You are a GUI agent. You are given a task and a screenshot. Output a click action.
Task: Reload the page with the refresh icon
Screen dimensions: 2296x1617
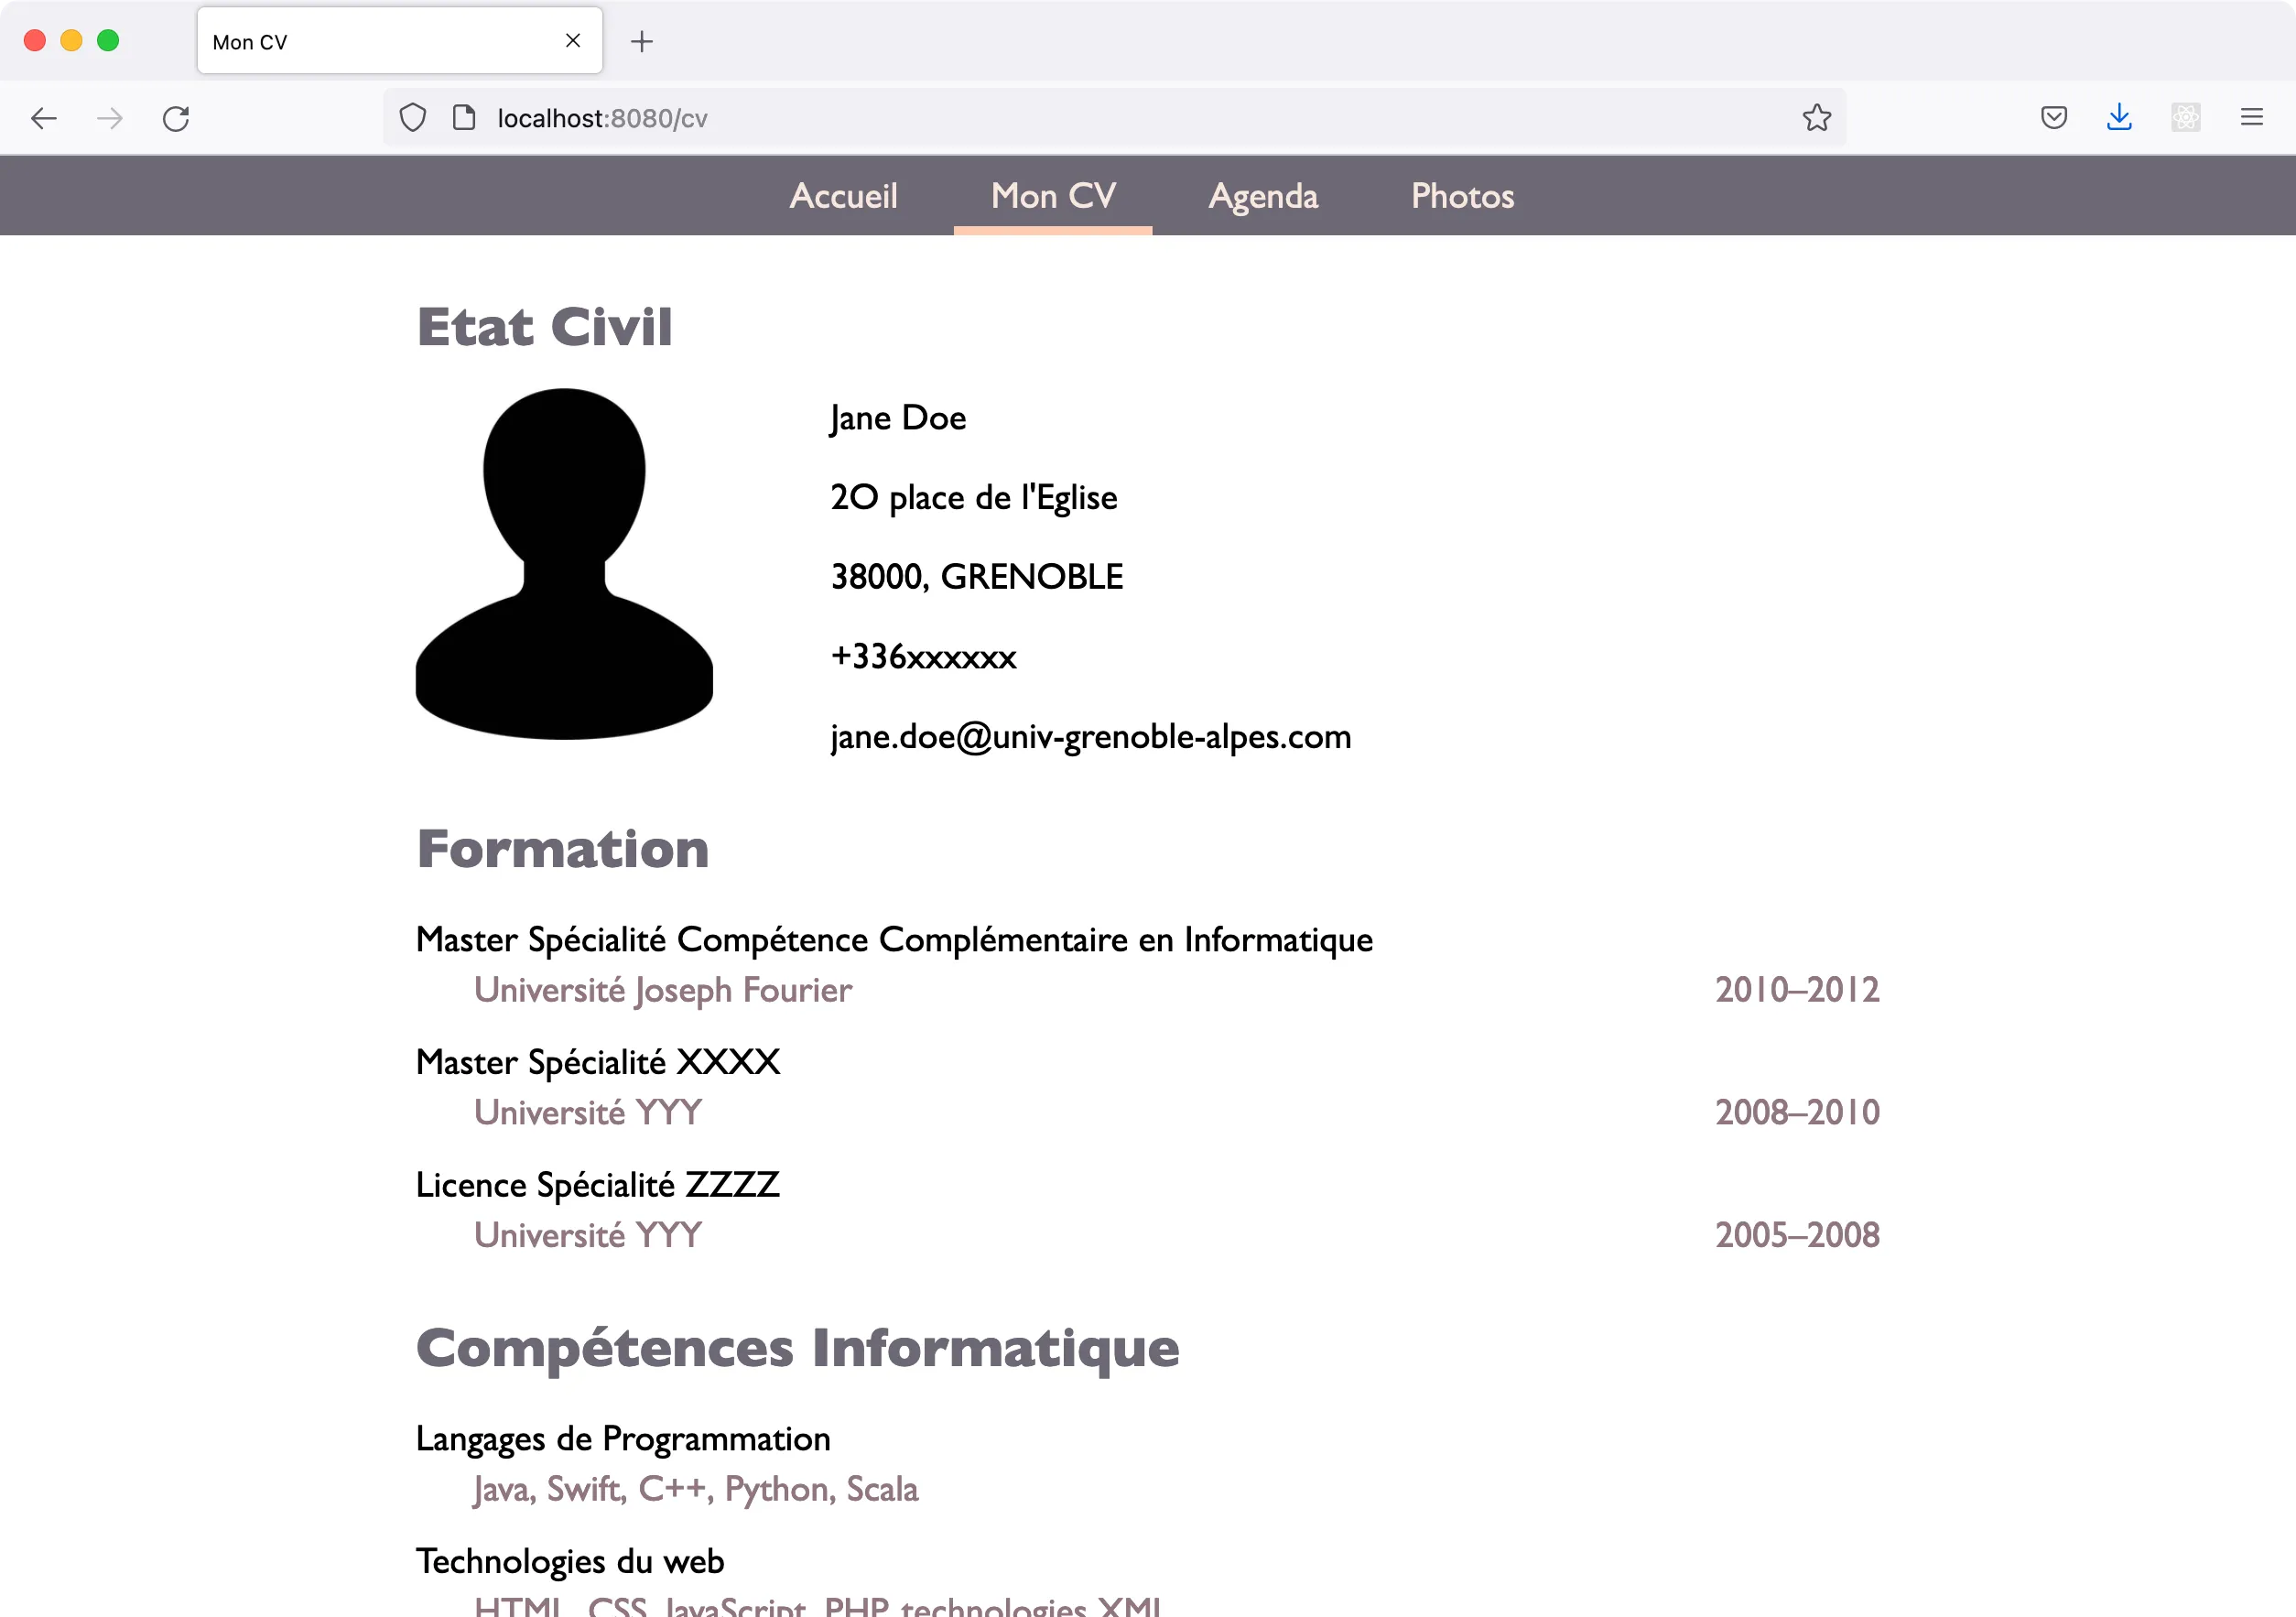pos(176,118)
